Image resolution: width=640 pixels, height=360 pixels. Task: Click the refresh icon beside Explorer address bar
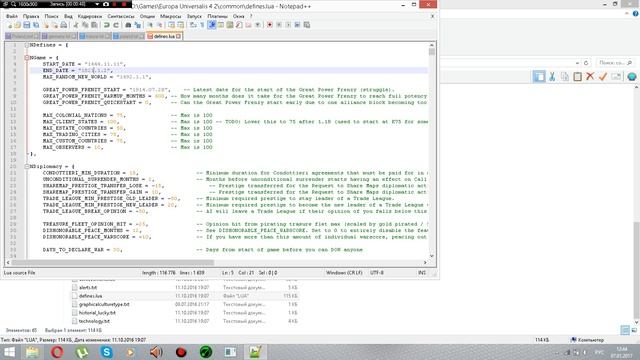coord(586,63)
